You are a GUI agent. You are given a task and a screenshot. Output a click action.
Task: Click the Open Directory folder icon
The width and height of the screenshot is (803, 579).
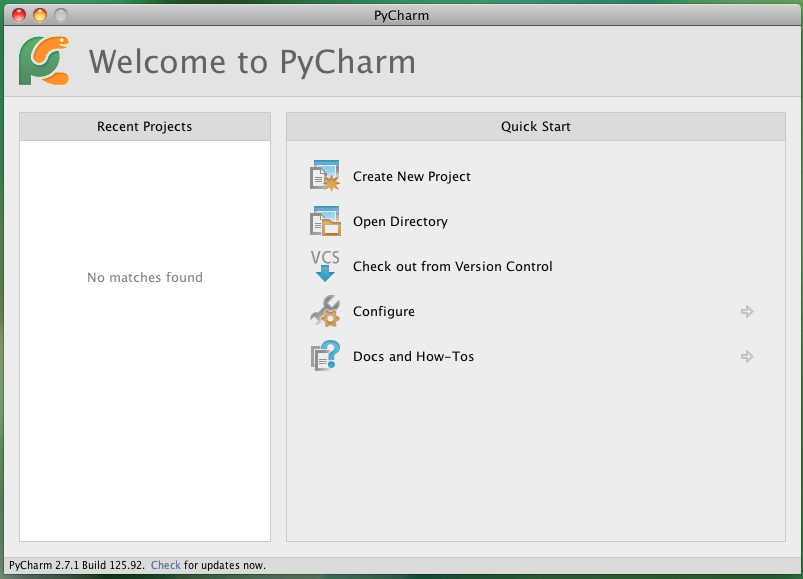click(x=325, y=221)
